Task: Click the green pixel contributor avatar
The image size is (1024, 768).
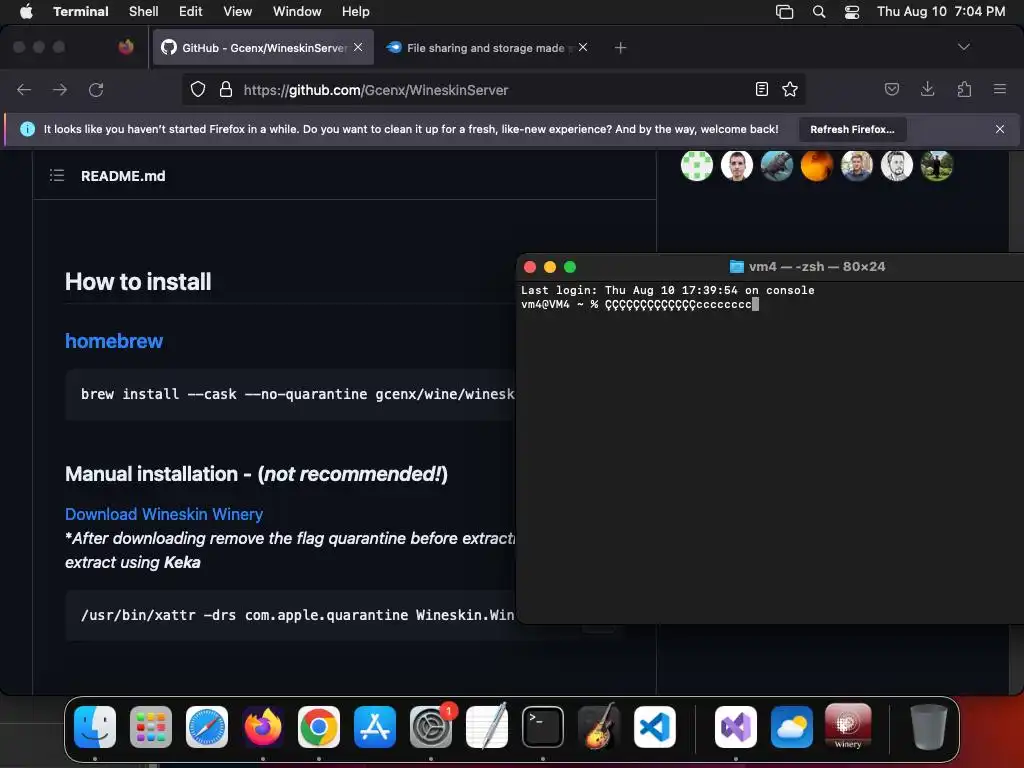Action: 697,165
